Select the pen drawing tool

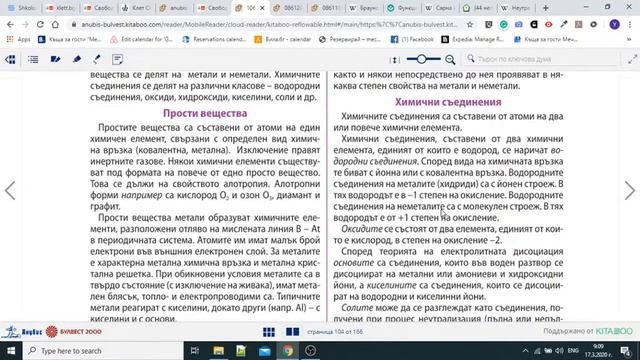tap(97, 60)
